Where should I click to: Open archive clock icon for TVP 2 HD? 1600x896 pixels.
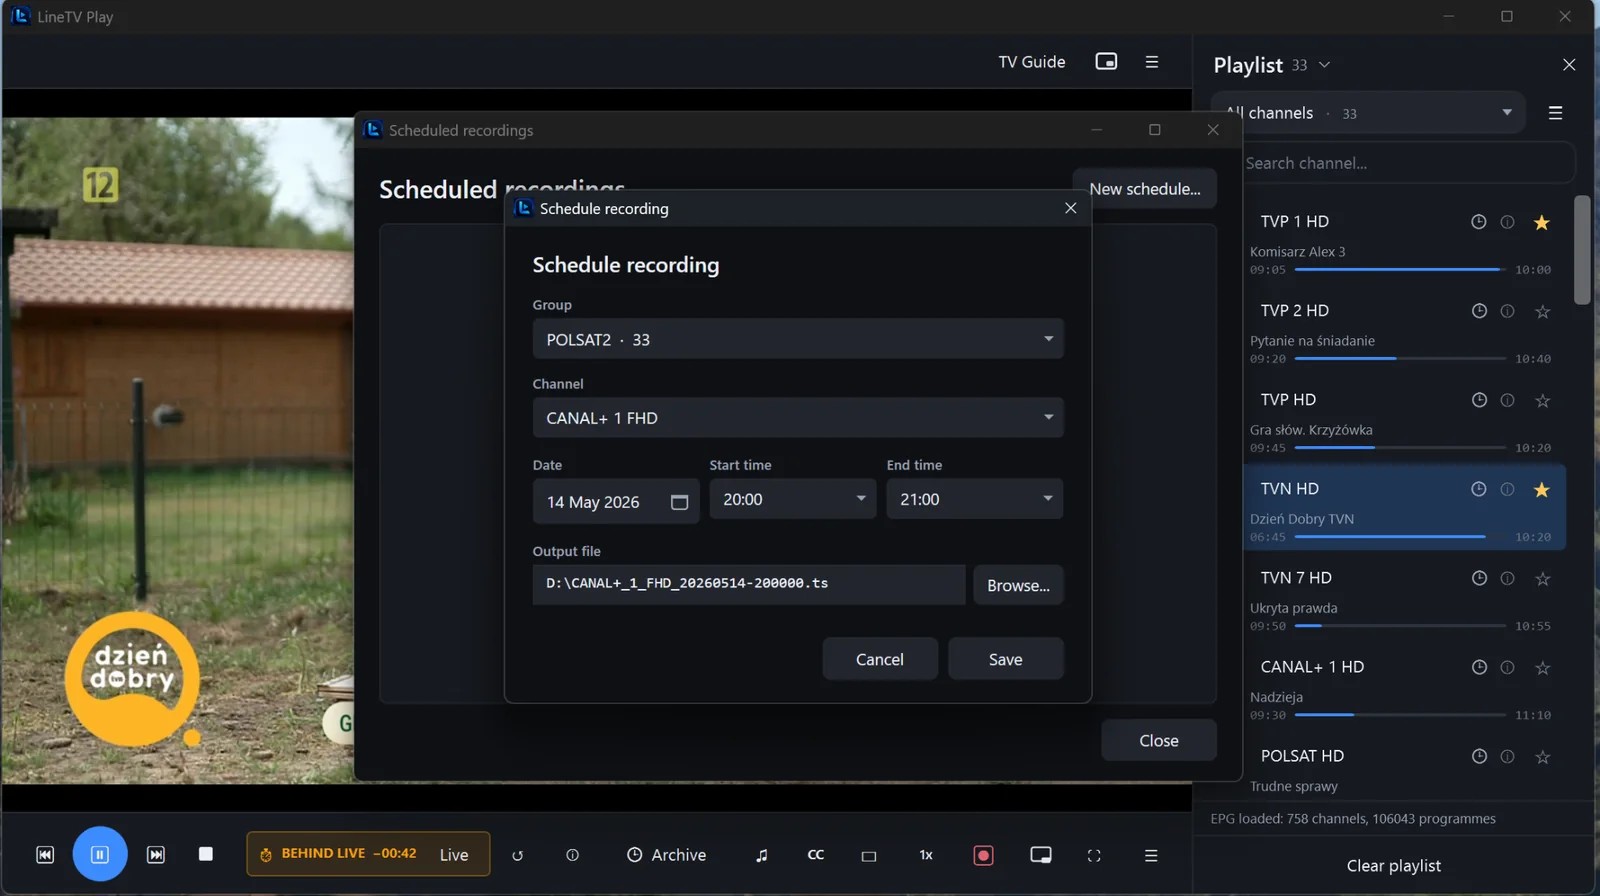click(1478, 311)
